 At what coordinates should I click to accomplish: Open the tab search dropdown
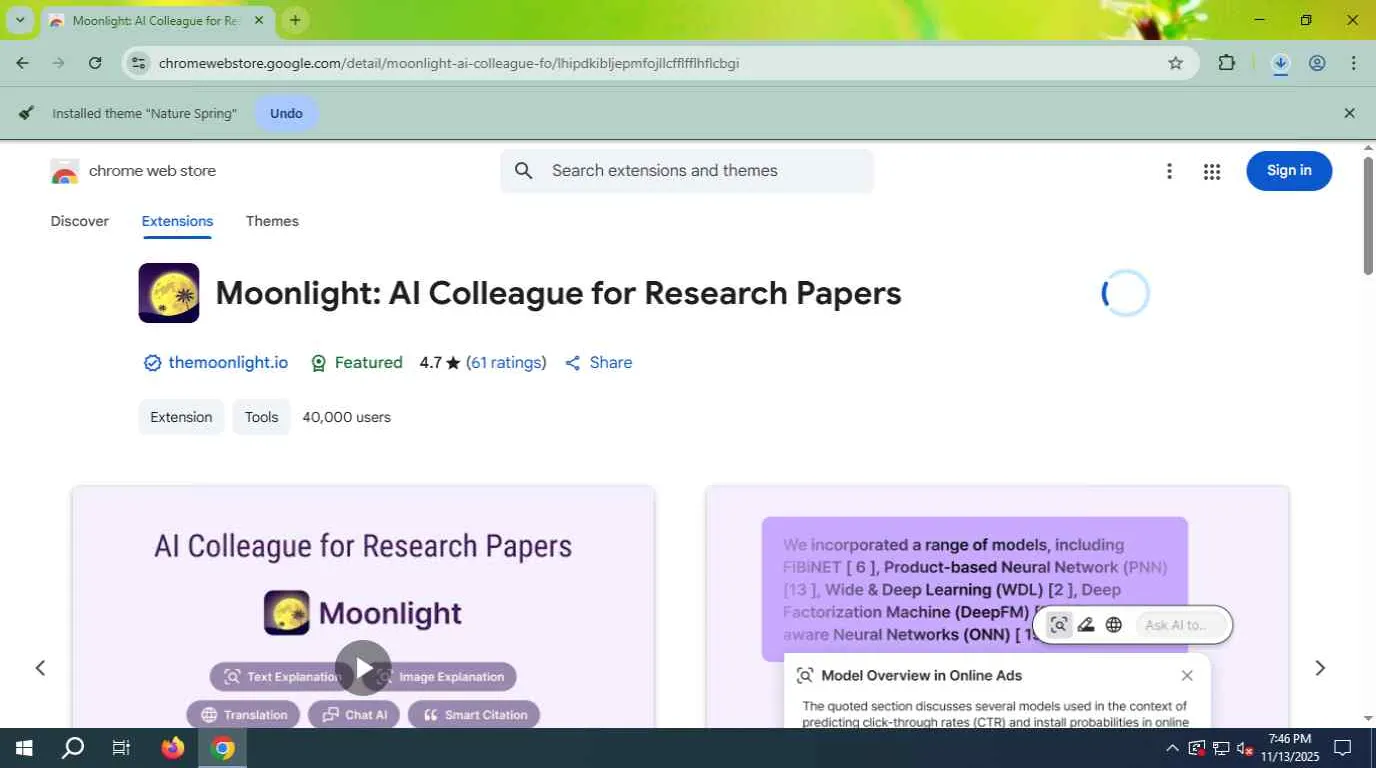point(20,20)
